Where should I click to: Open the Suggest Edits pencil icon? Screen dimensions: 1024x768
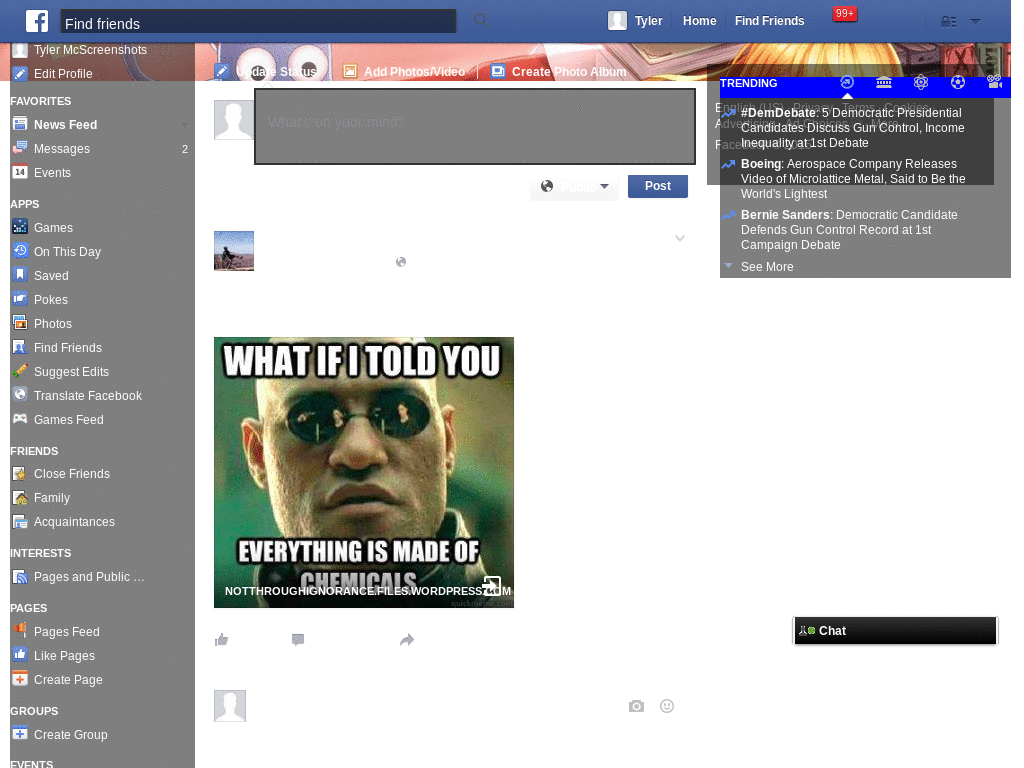pyautogui.click(x=20, y=371)
